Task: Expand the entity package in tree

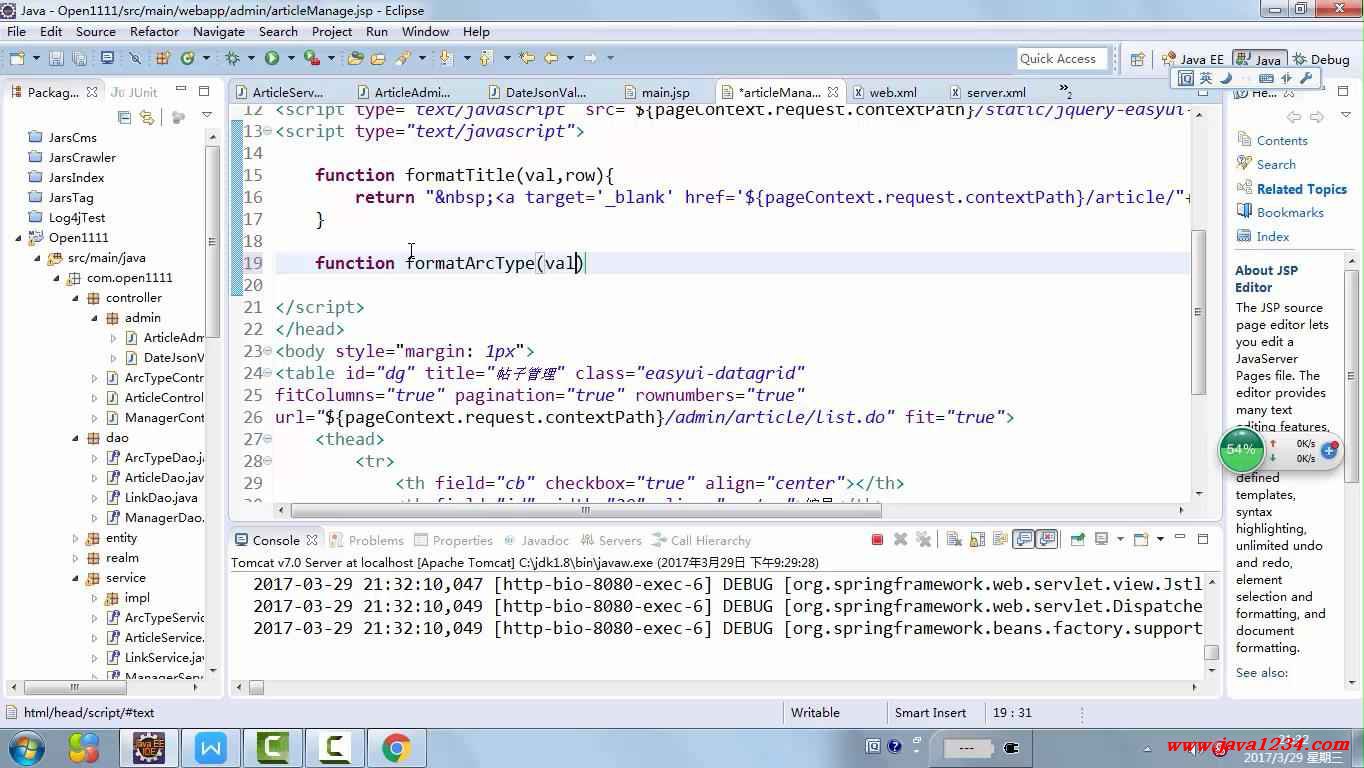Action: click(x=76, y=538)
